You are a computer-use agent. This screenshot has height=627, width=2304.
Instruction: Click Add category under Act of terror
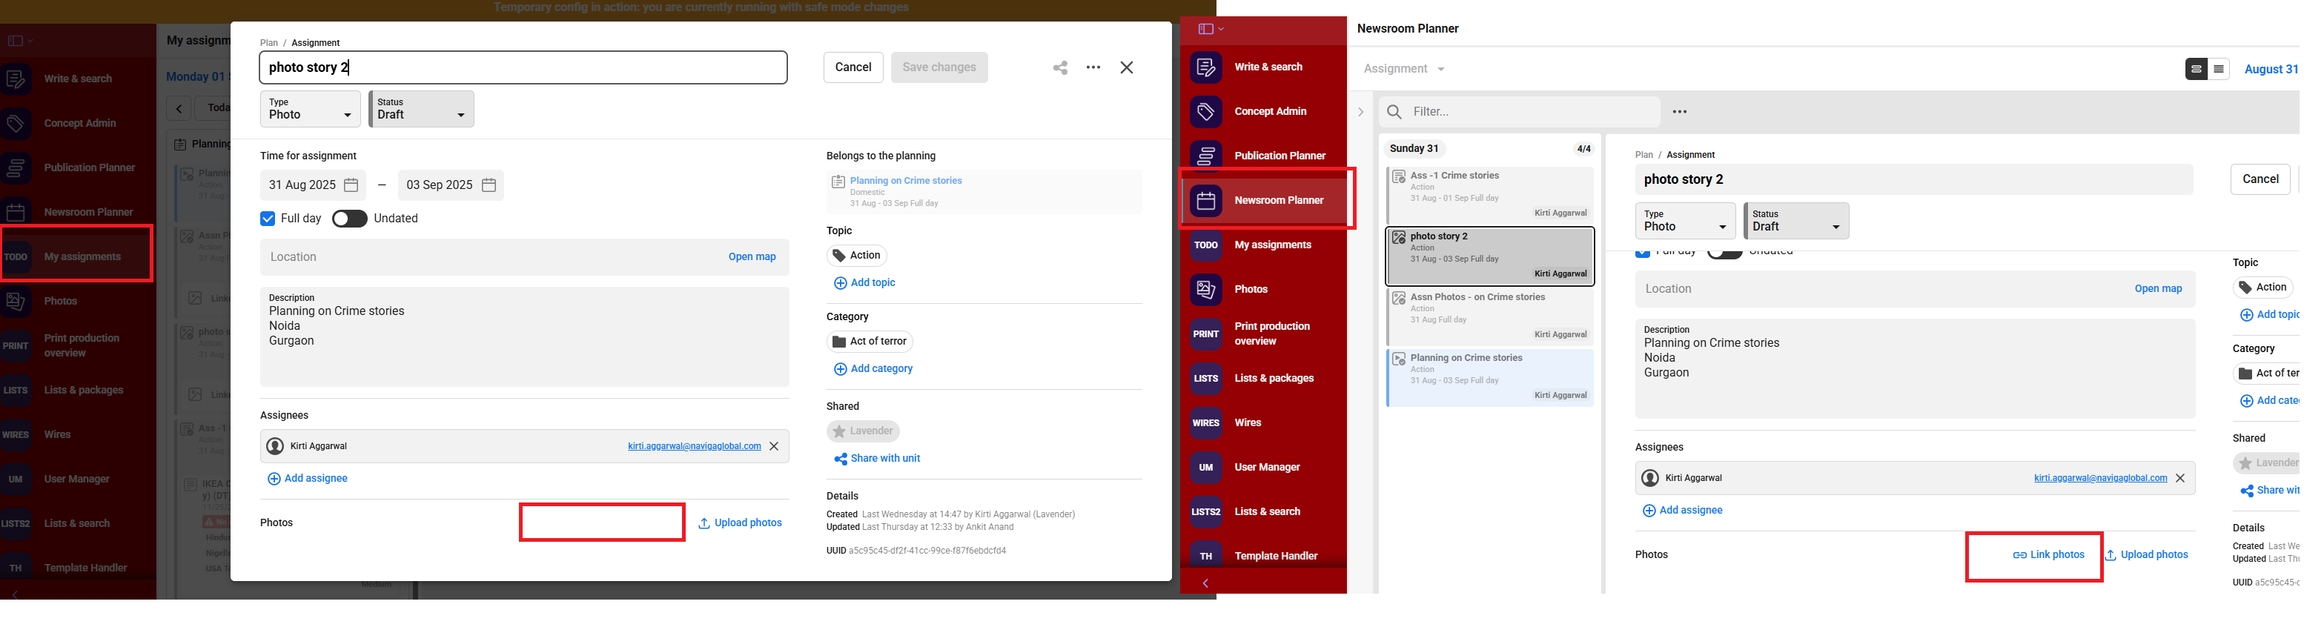click(x=873, y=369)
